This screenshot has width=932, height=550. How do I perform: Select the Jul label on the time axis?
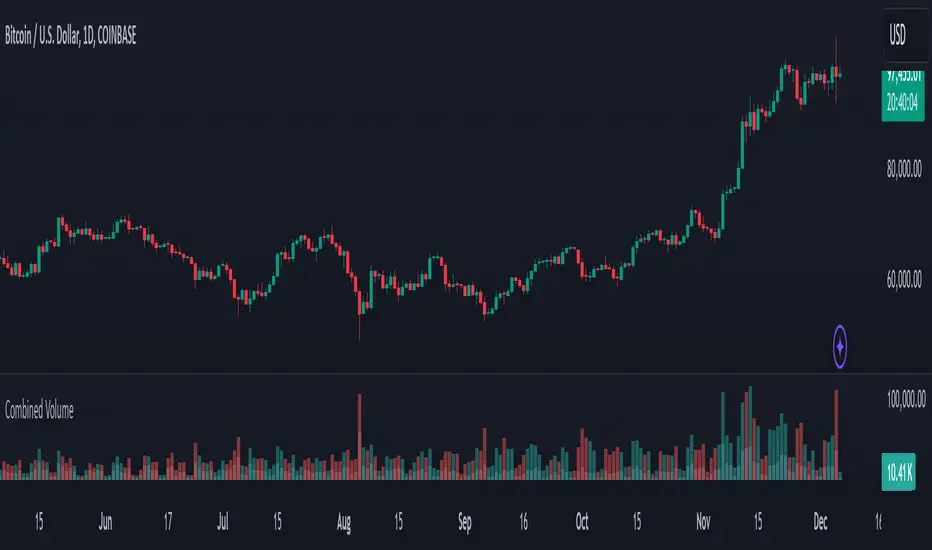[x=223, y=521]
